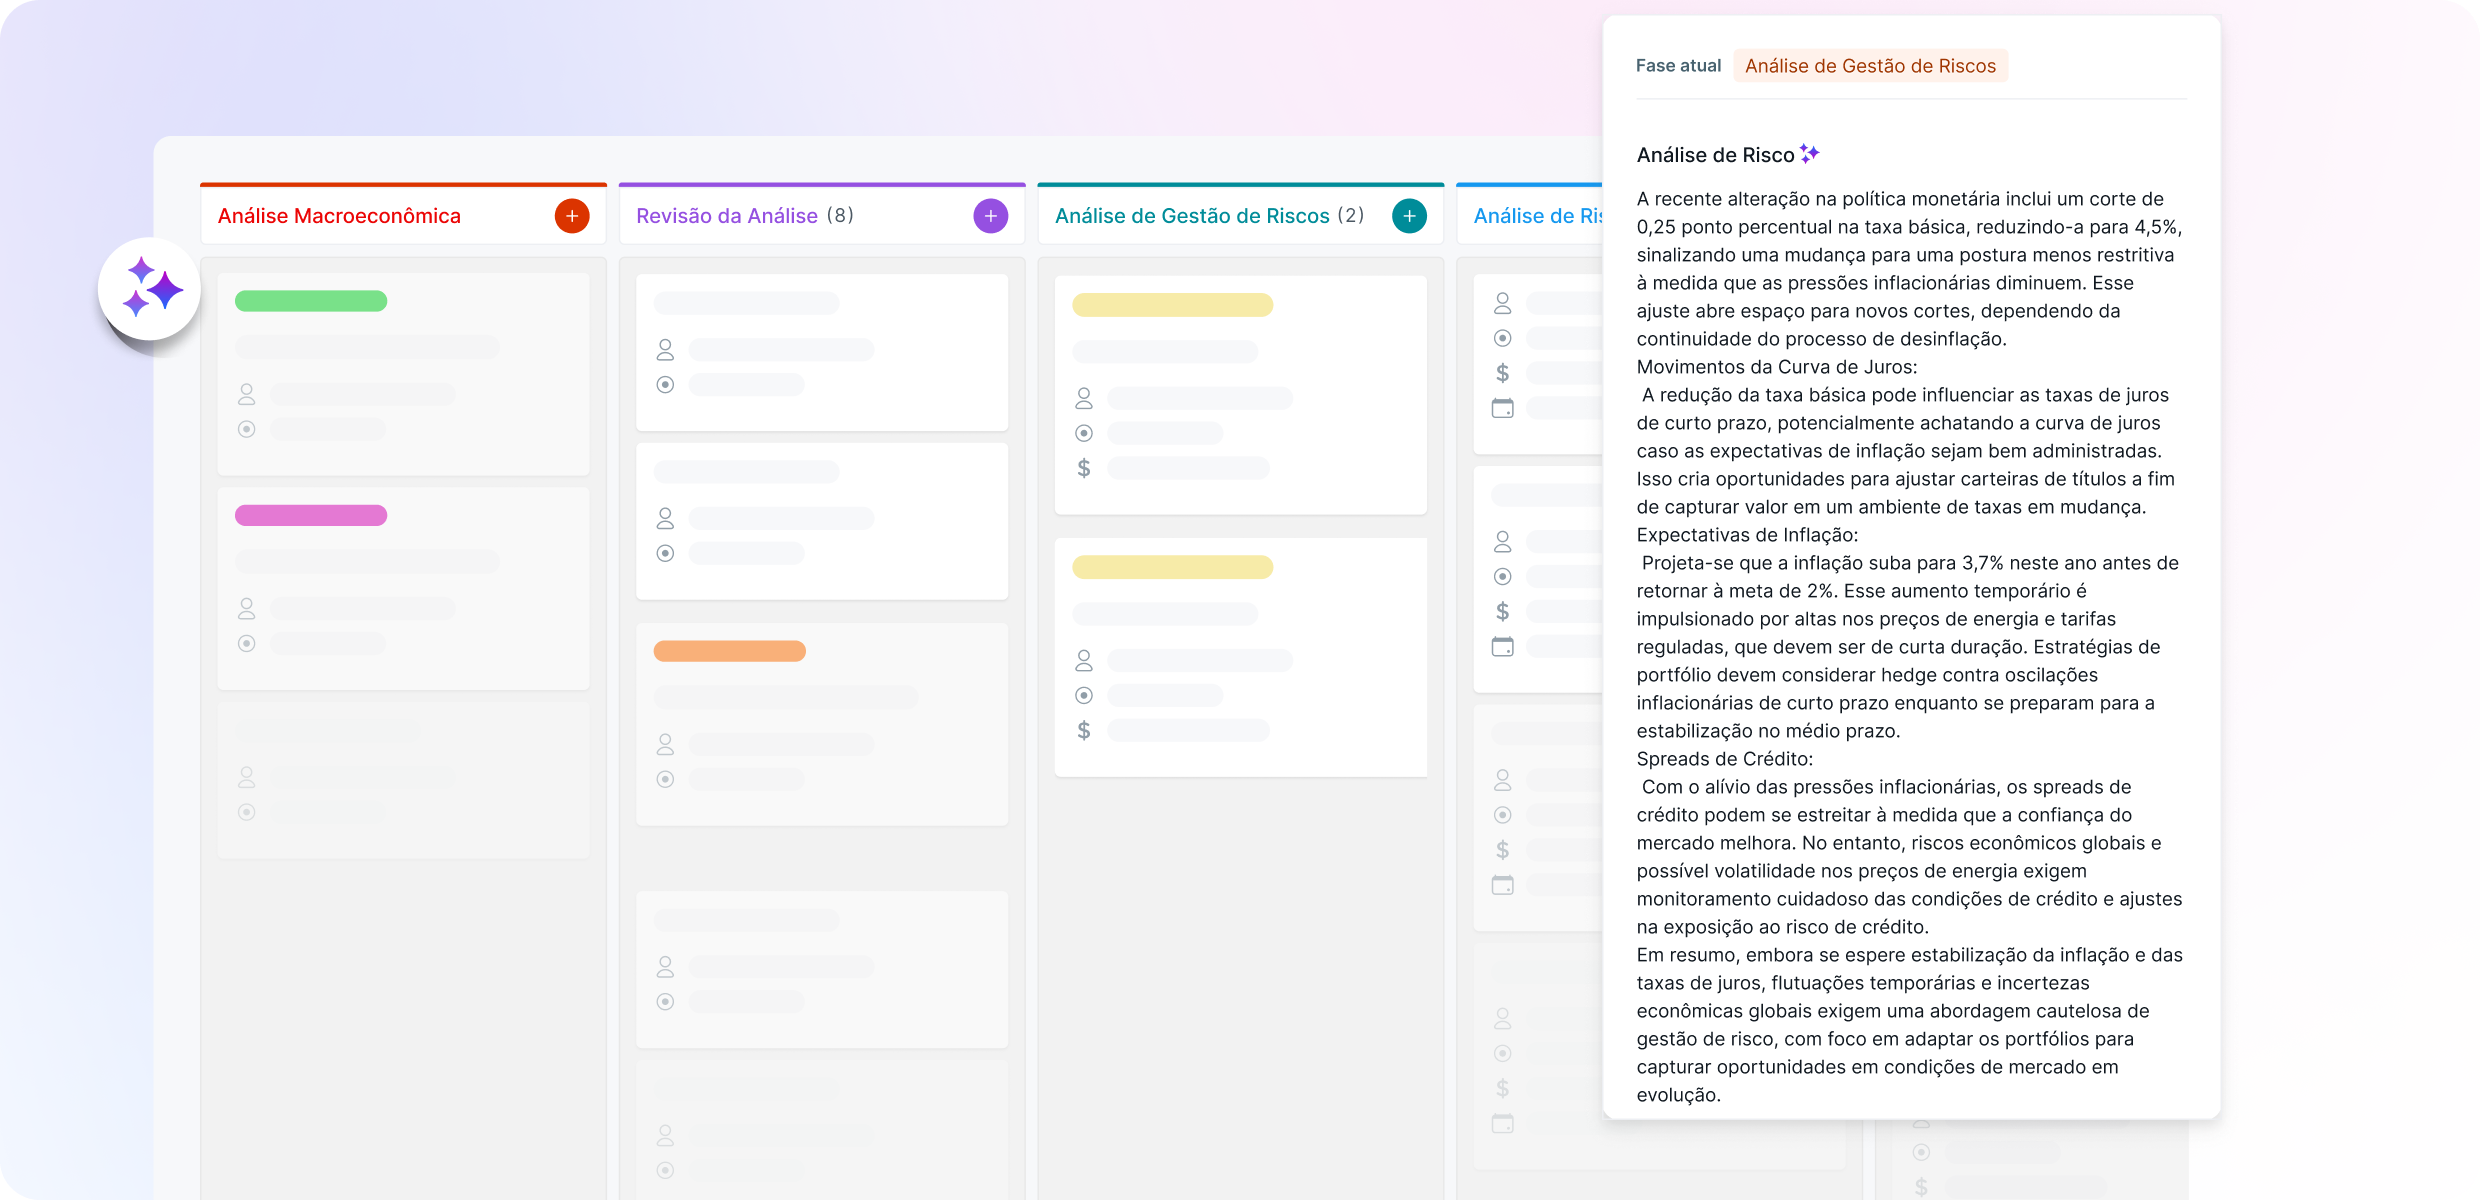Add card to Análise Macroeconômica column
The height and width of the screenshot is (1200, 2480).
[x=572, y=216]
